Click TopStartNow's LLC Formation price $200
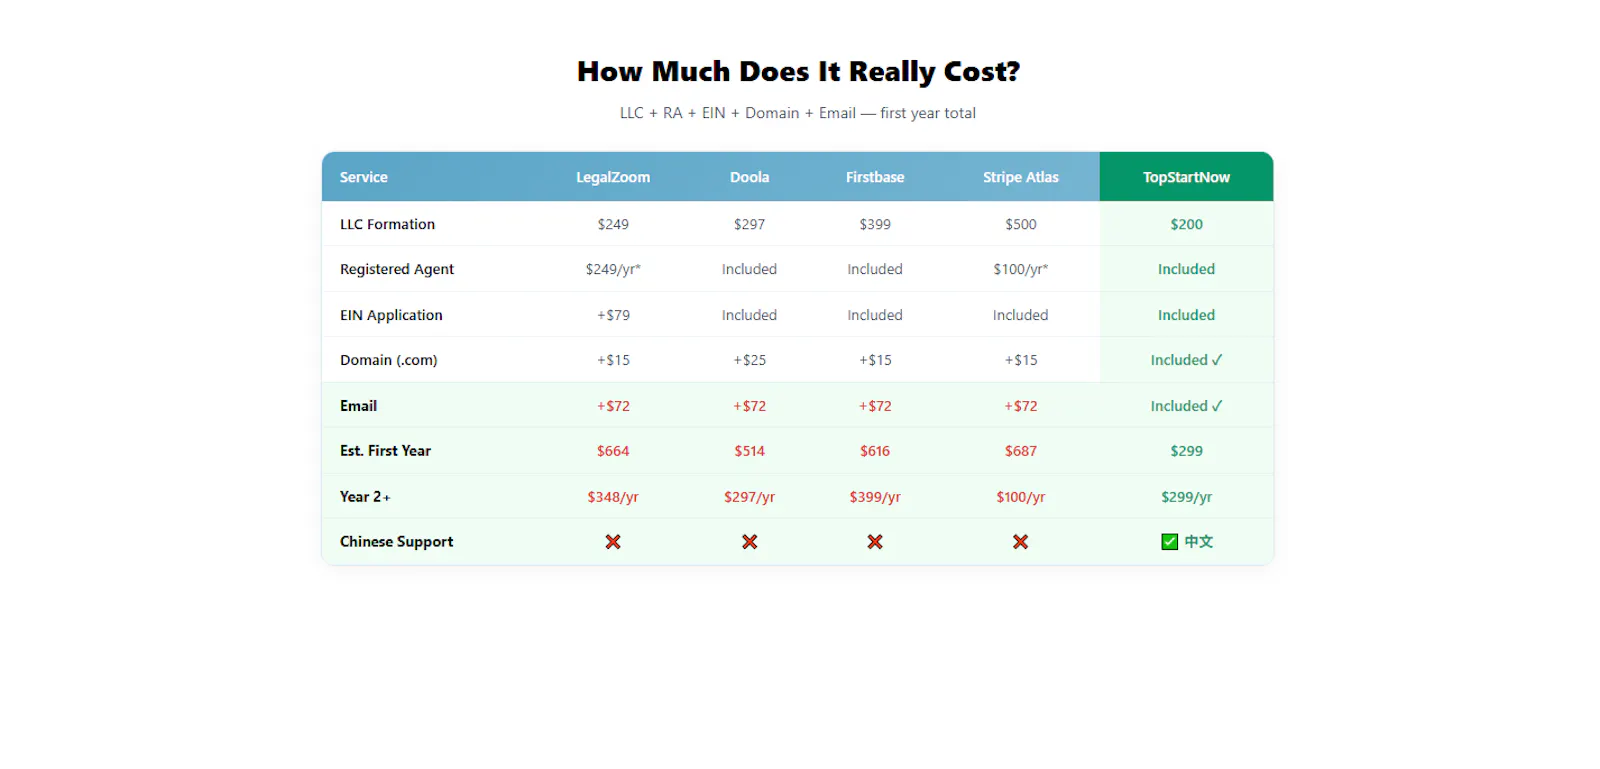This screenshot has width=1600, height=769. tap(1186, 224)
